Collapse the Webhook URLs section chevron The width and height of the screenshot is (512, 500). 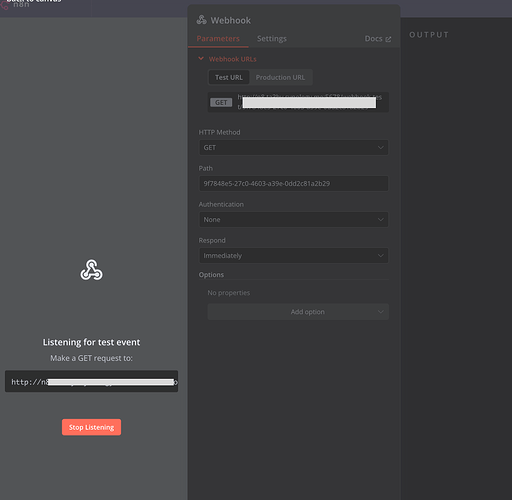tap(201, 59)
